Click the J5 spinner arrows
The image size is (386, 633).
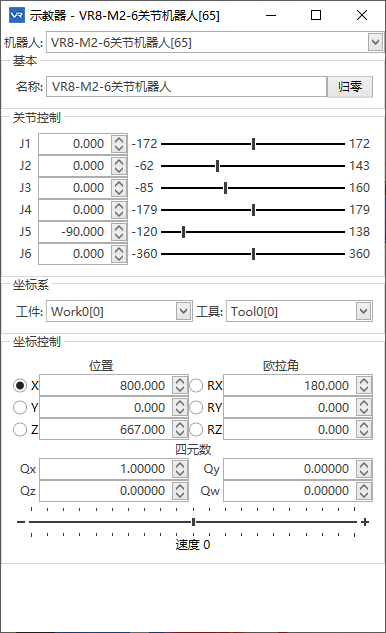coord(119,232)
